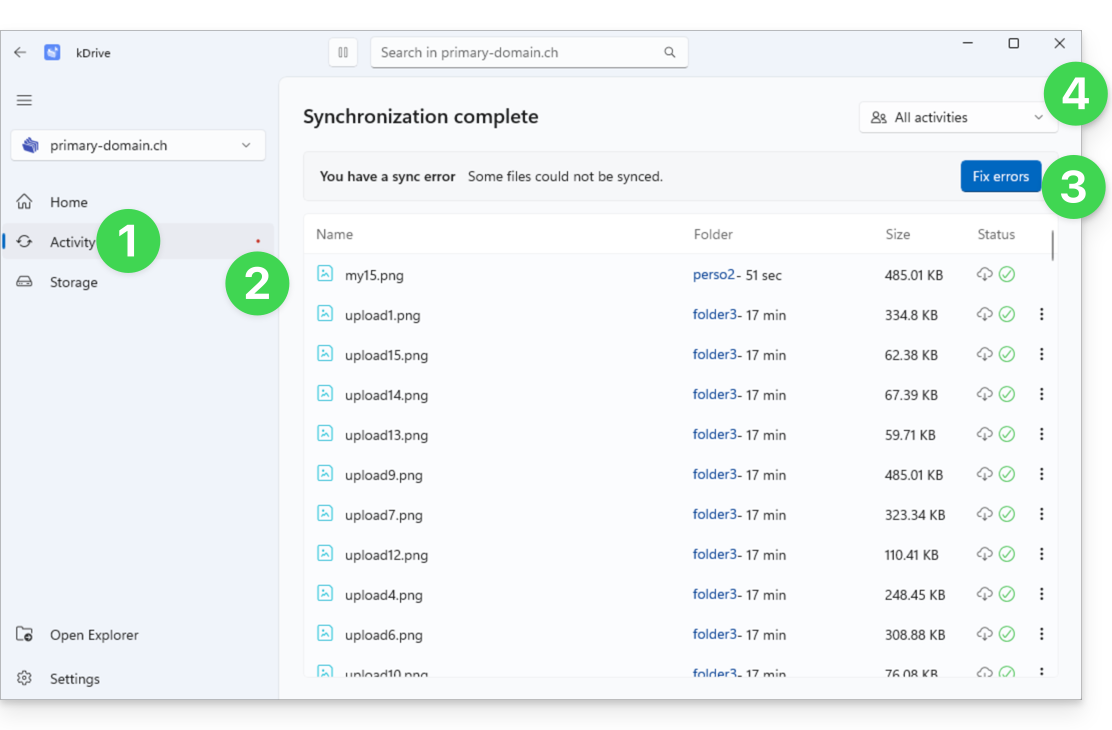Open options menu for upload1.png
The image size is (1112, 730).
(1041, 314)
